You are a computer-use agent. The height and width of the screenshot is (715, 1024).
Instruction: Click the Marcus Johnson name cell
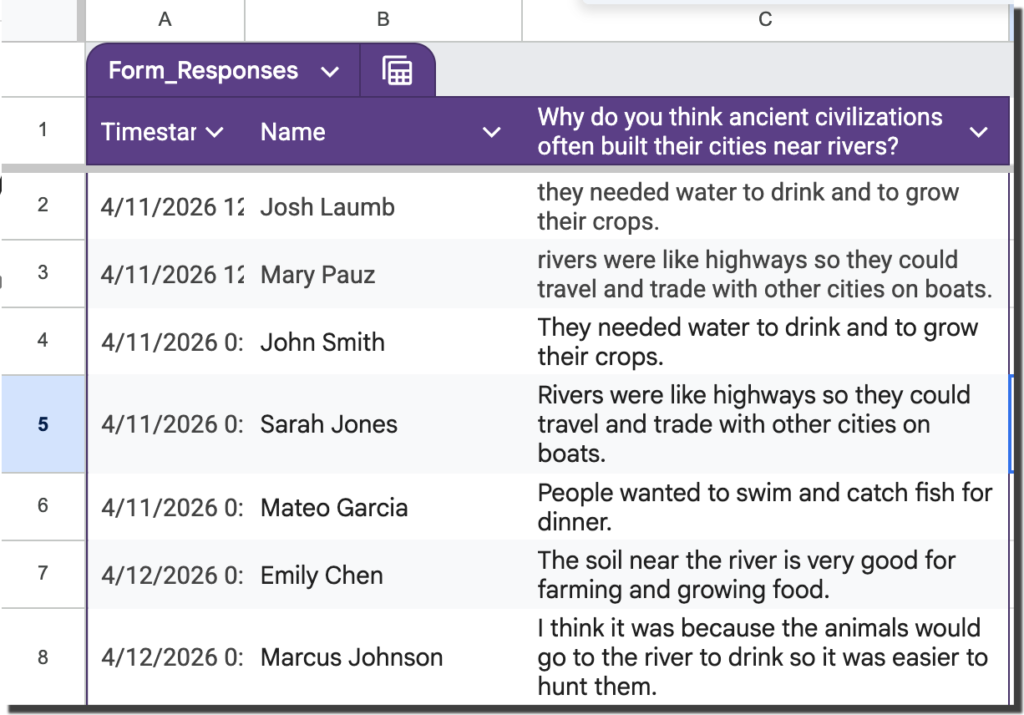[351, 657]
